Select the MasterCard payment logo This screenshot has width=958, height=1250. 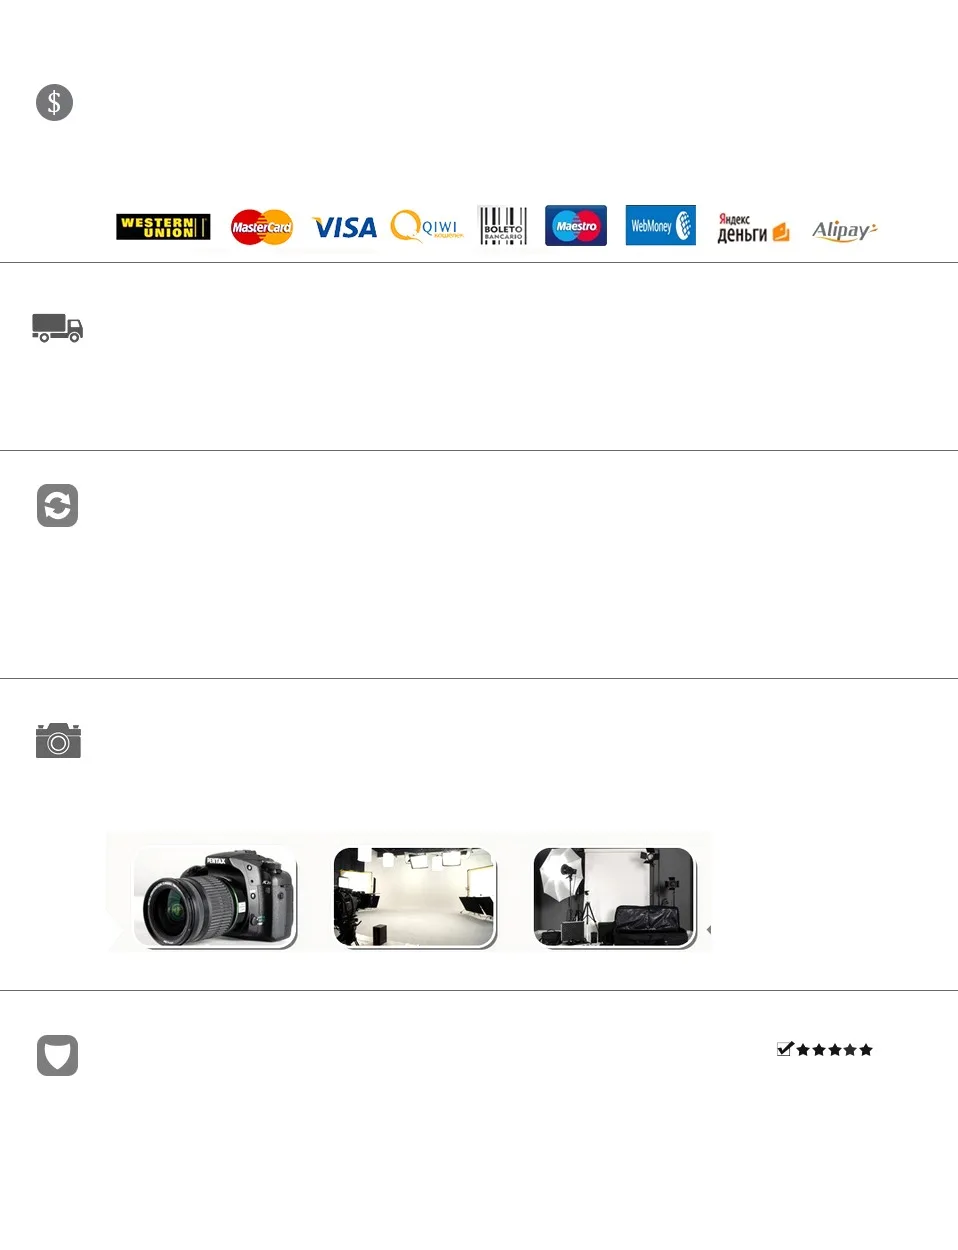click(x=262, y=227)
